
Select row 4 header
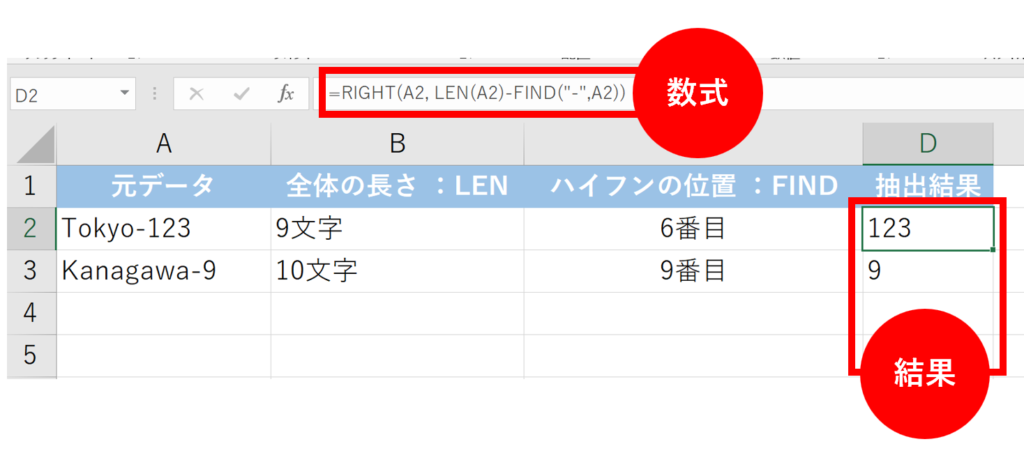coord(32,314)
